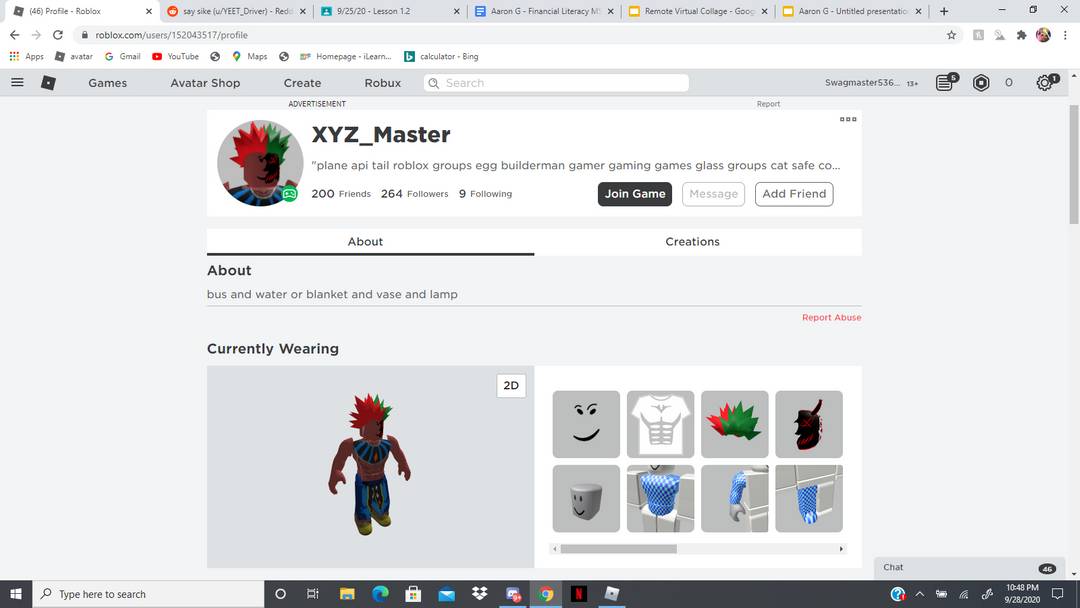Image resolution: width=1080 pixels, height=608 pixels.
Task: Expand the Chat panel
Action: pos(967,567)
